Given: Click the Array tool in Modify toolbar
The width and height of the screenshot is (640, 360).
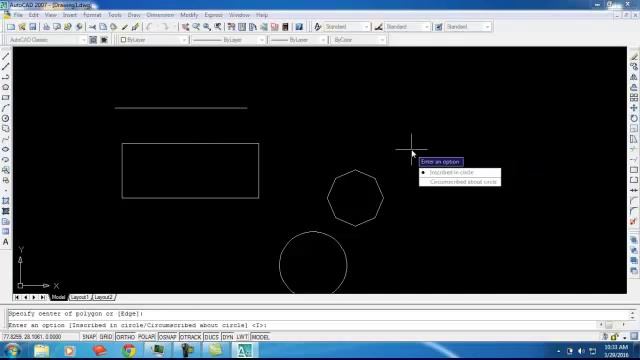Looking at the screenshot, I should pyautogui.click(x=633, y=98).
